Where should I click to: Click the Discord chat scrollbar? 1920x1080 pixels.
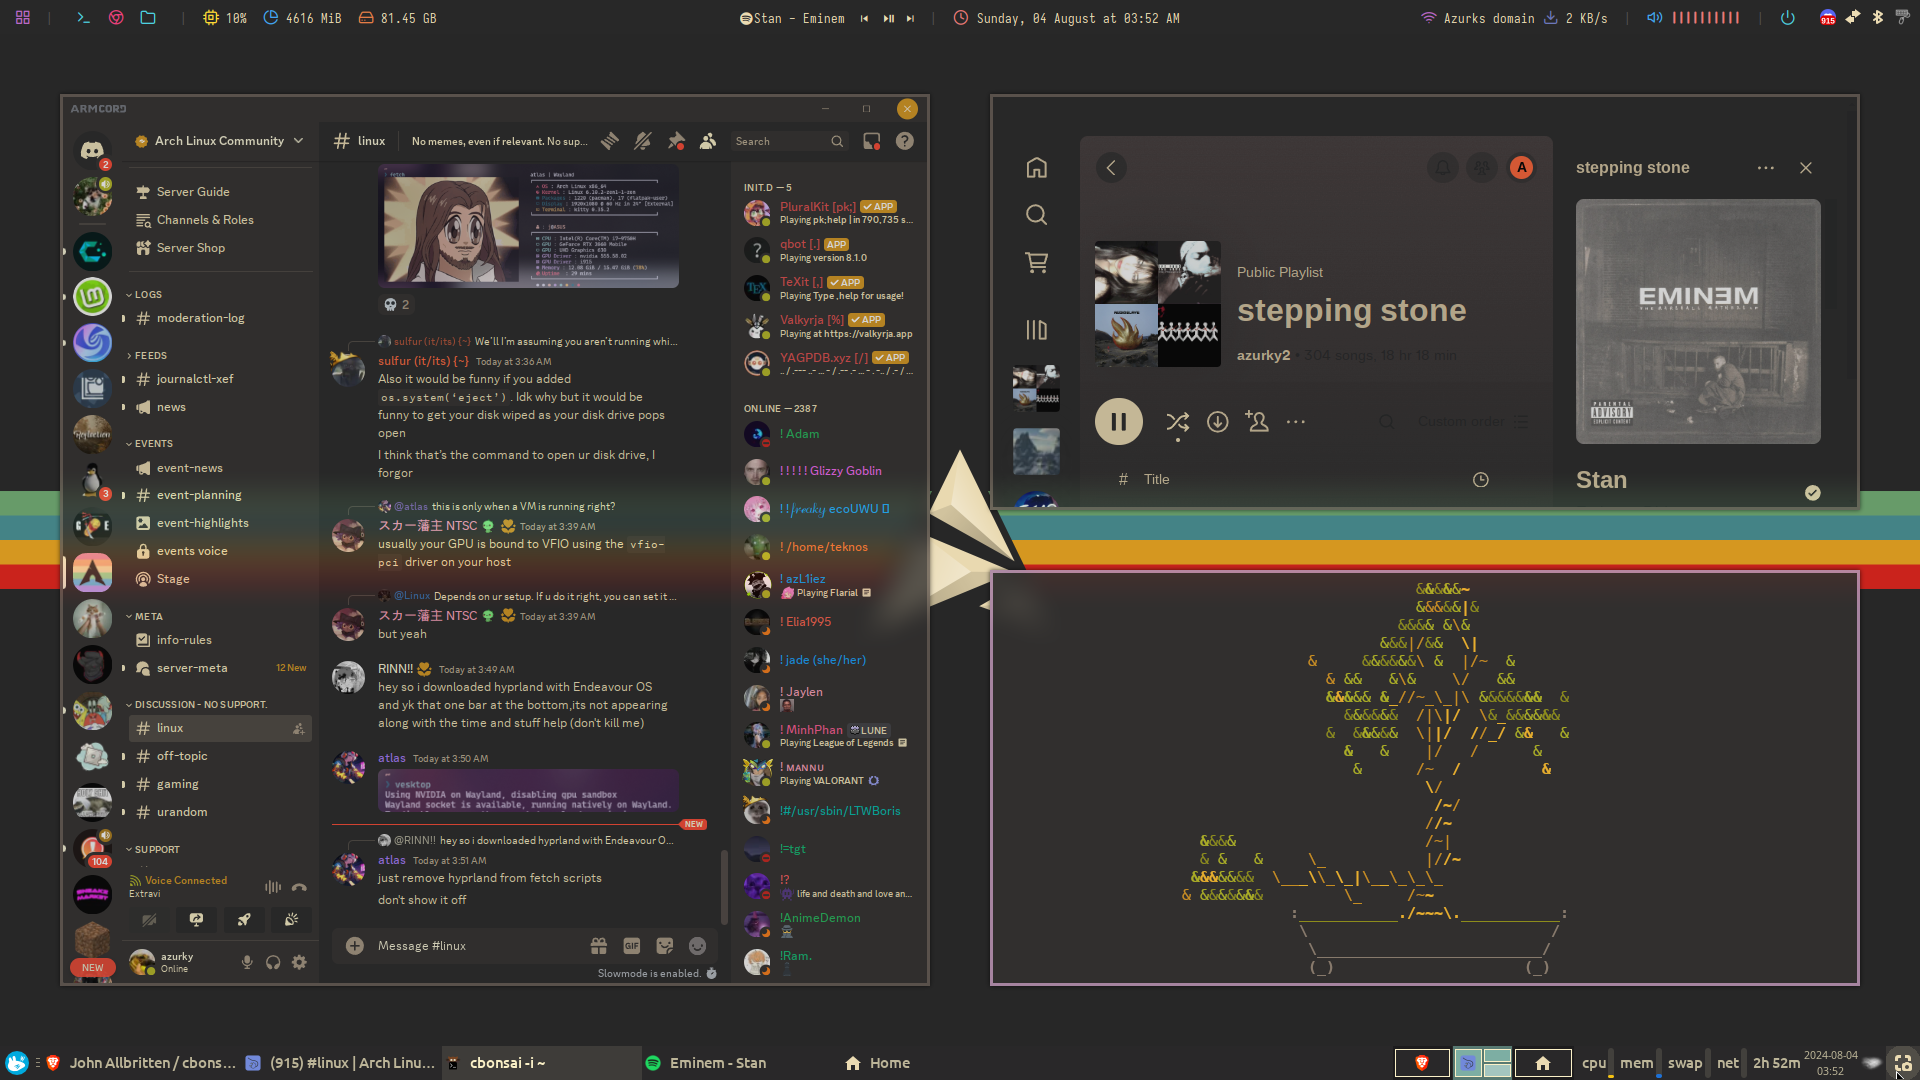[724, 887]
